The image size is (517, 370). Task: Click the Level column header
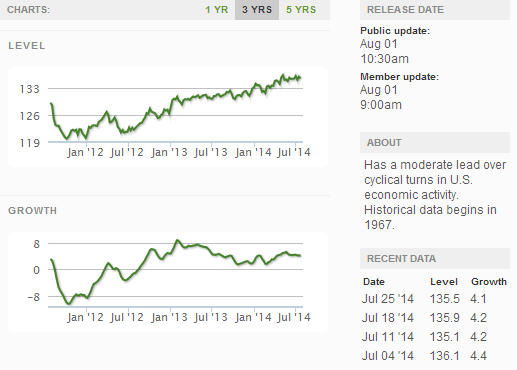click(444, 282)
